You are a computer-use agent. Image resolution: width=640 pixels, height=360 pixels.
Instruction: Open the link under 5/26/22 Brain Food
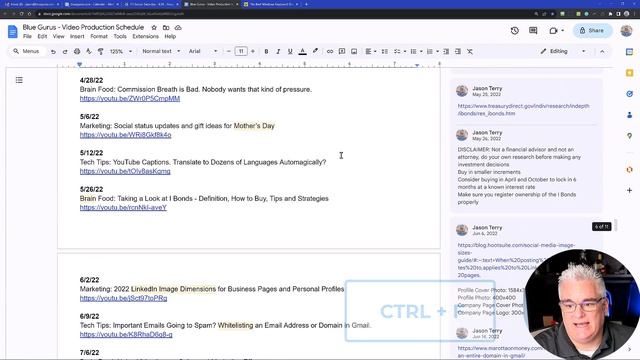pos(123,208)
